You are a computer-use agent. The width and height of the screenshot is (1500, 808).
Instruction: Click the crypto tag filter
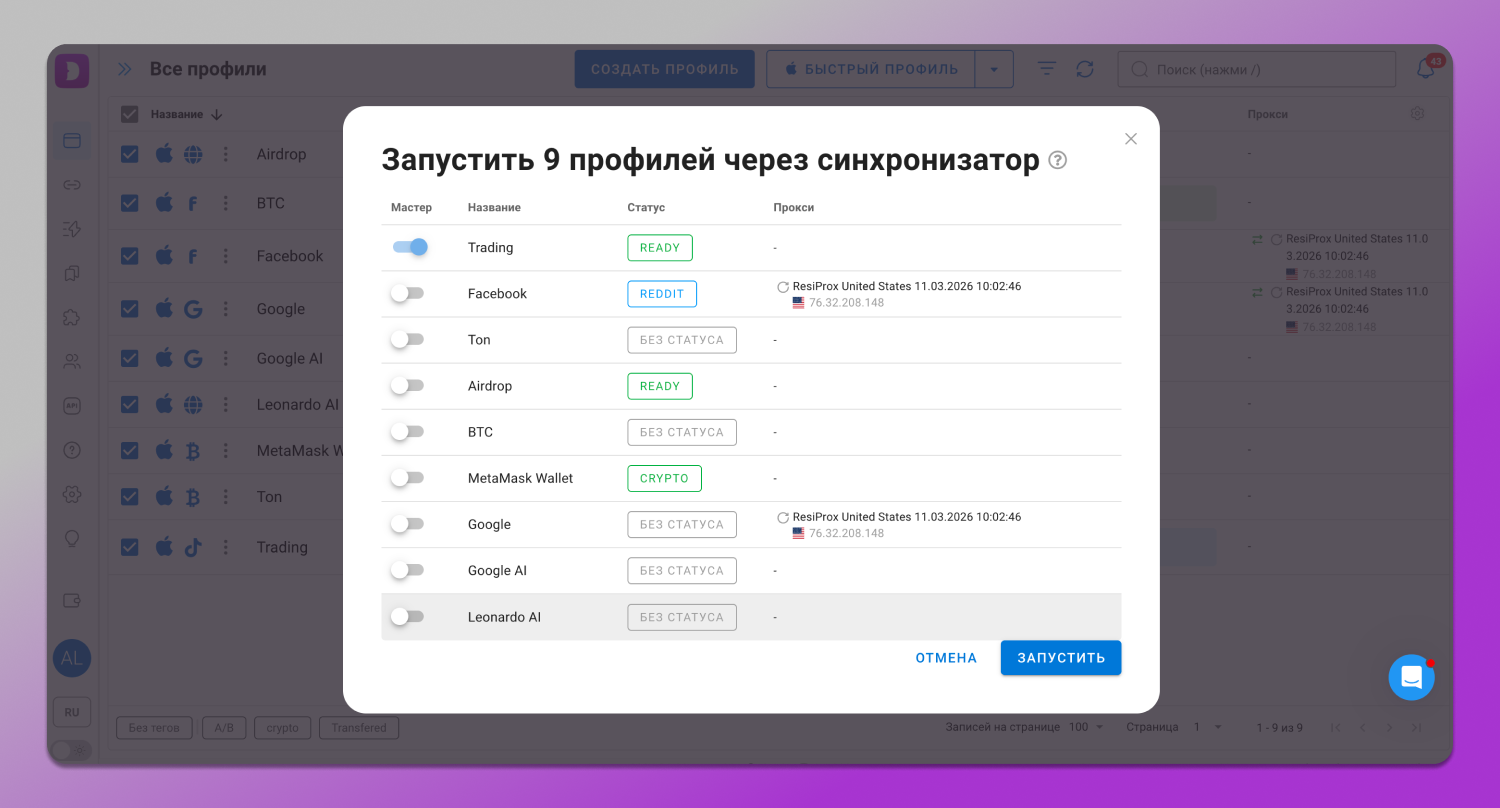282,727
